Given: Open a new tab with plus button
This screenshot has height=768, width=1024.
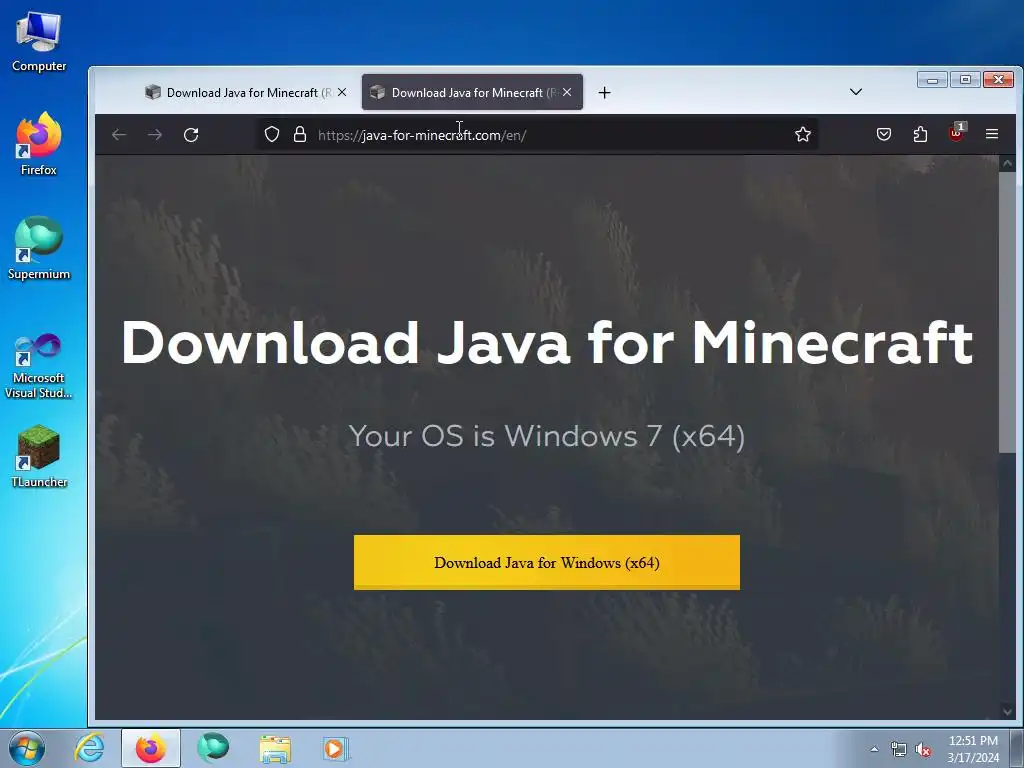Looking at the screenshot, I should pyautogui.click(x=604, y=93).
